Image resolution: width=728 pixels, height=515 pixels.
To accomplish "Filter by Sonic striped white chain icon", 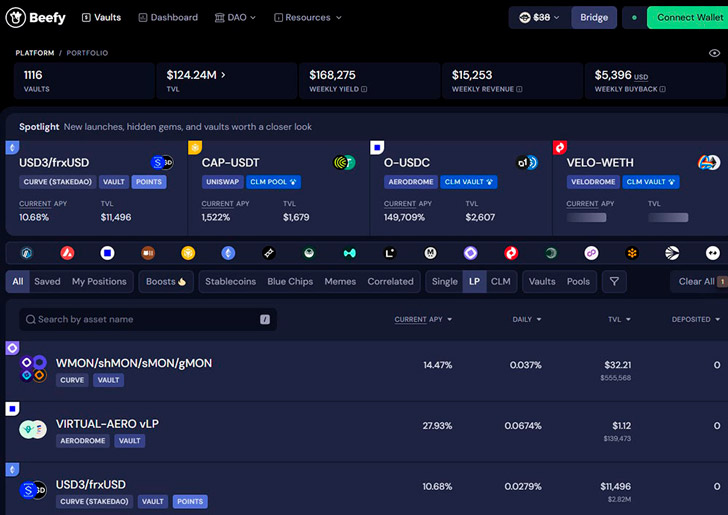I will tap(672, 253).
